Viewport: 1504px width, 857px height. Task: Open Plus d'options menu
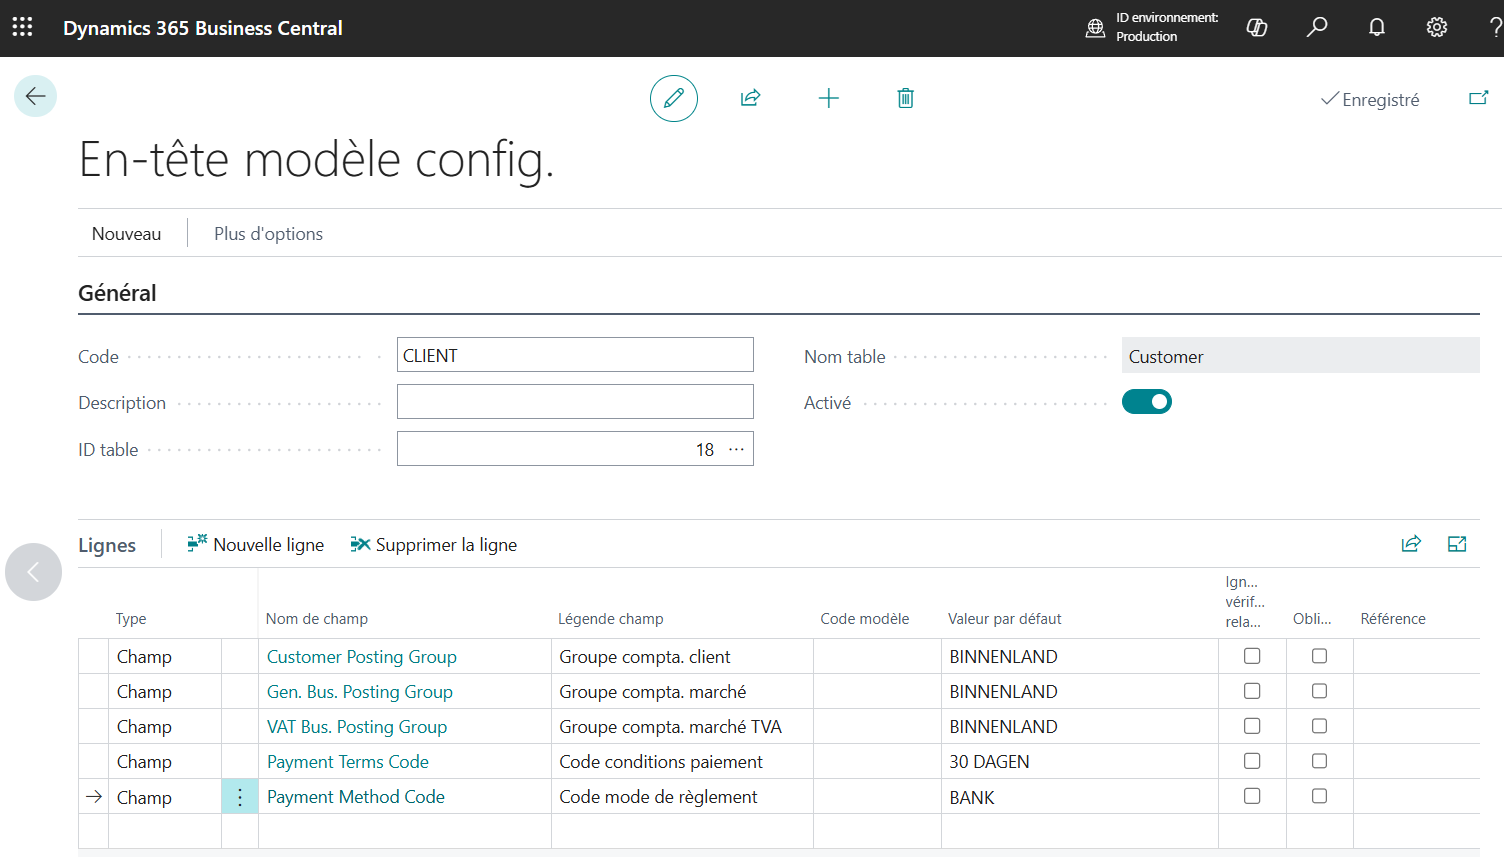pos(268,234)
